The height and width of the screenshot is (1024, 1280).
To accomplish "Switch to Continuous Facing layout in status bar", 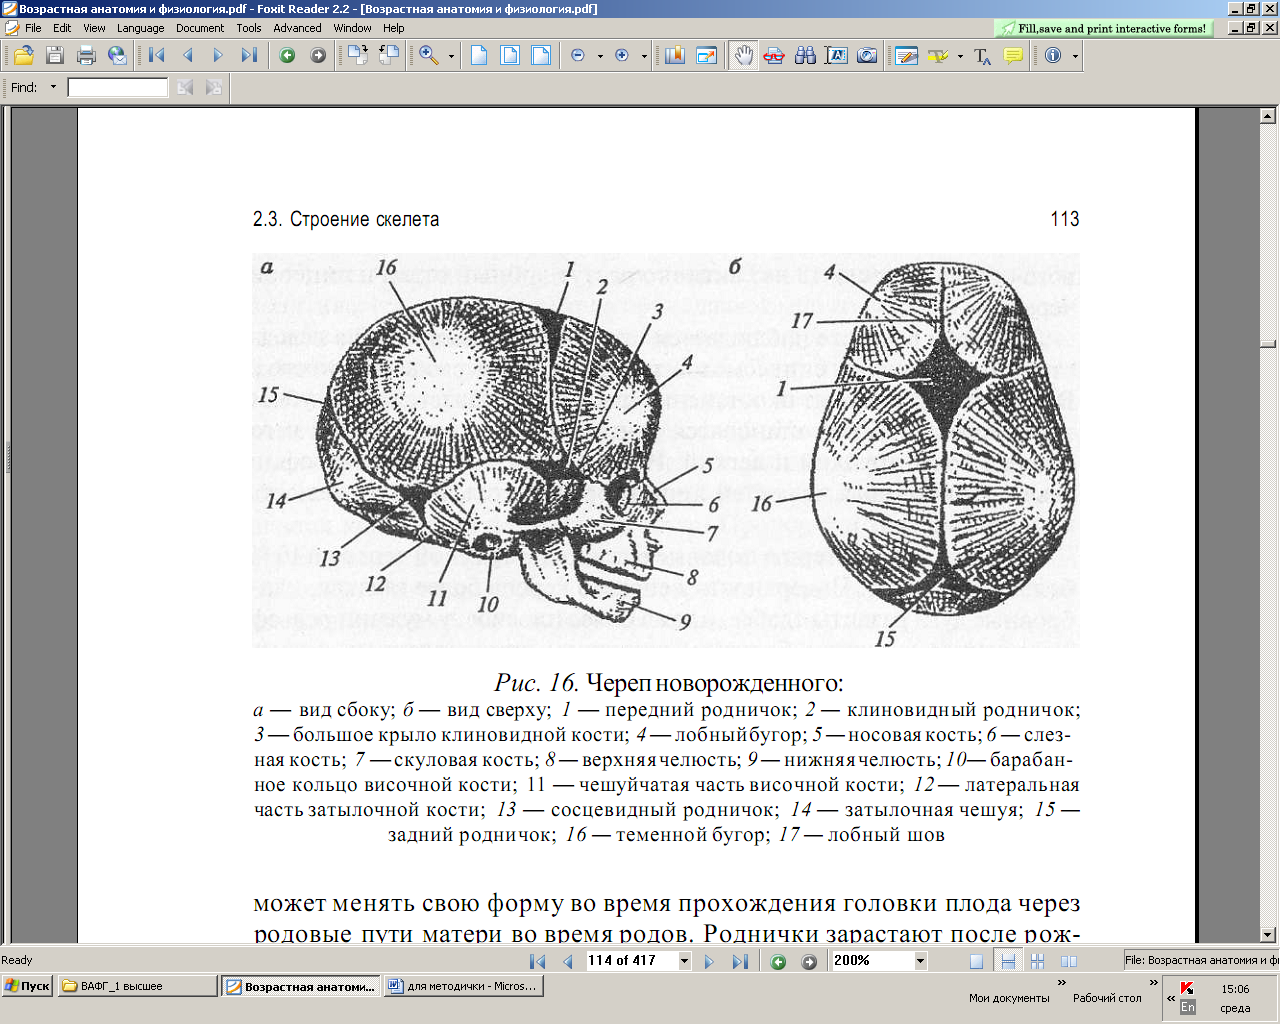I will pyautogui.click(x=1038, y=961).
